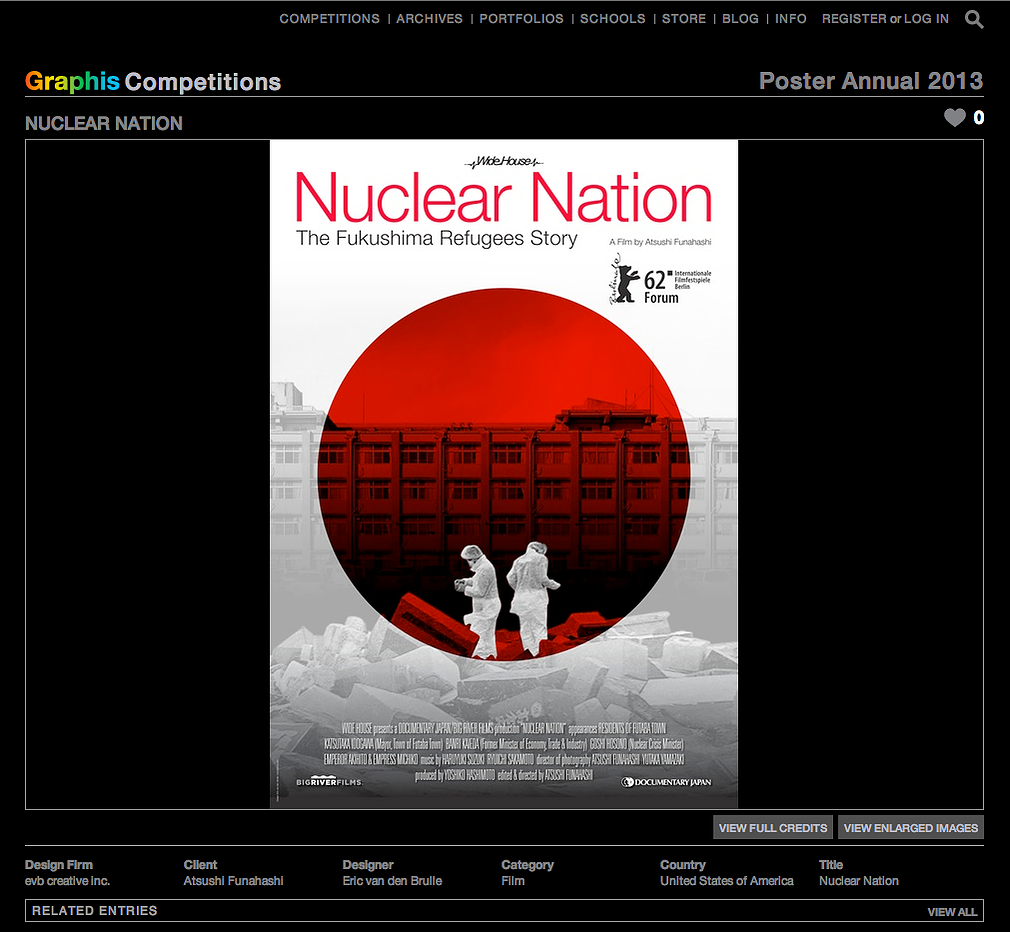Click the Country column label
This screenshot has width=1010, height=932.
pyautogui.click(x=683, y=864)
